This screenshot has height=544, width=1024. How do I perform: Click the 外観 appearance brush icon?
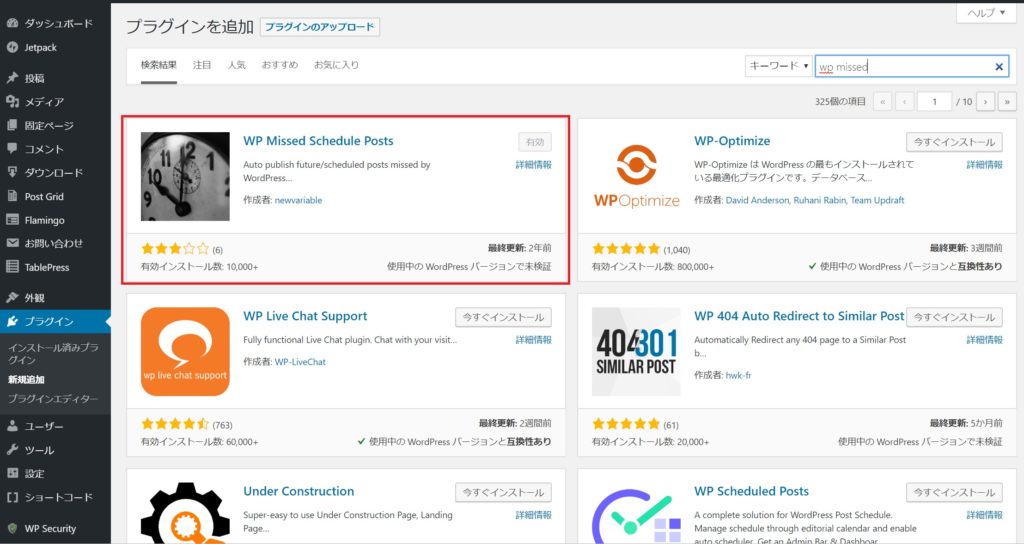coord(12,298)
